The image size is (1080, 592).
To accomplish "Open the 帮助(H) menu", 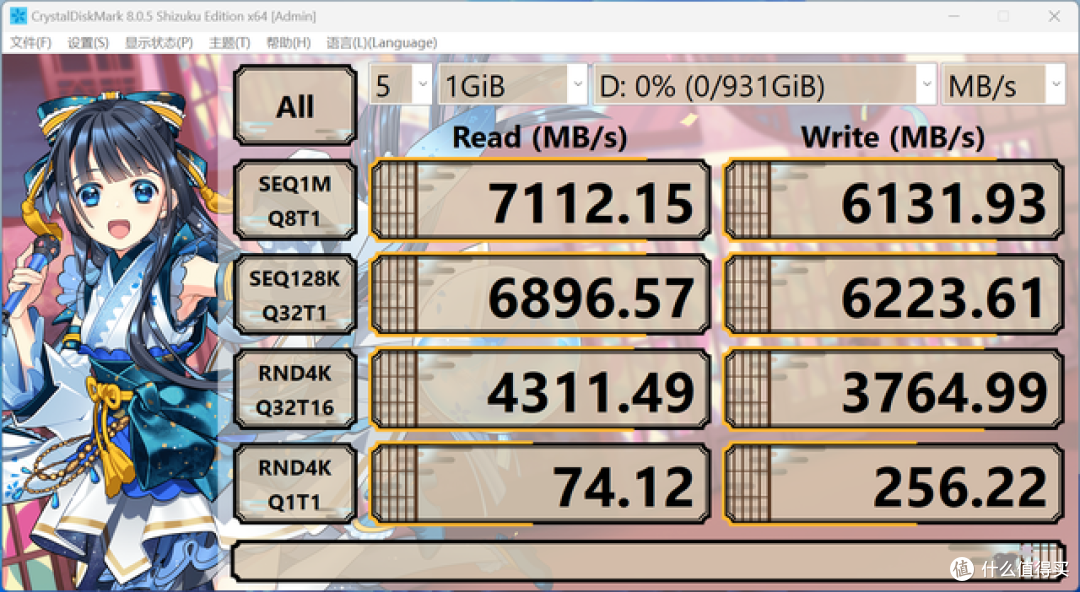I will pos(288,43).
